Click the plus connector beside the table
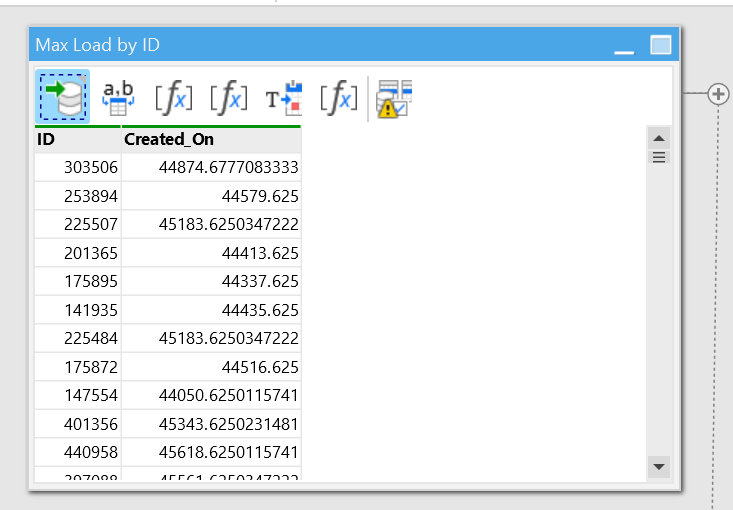Screen dimensions: 733x510 click(x=717, y=94)
